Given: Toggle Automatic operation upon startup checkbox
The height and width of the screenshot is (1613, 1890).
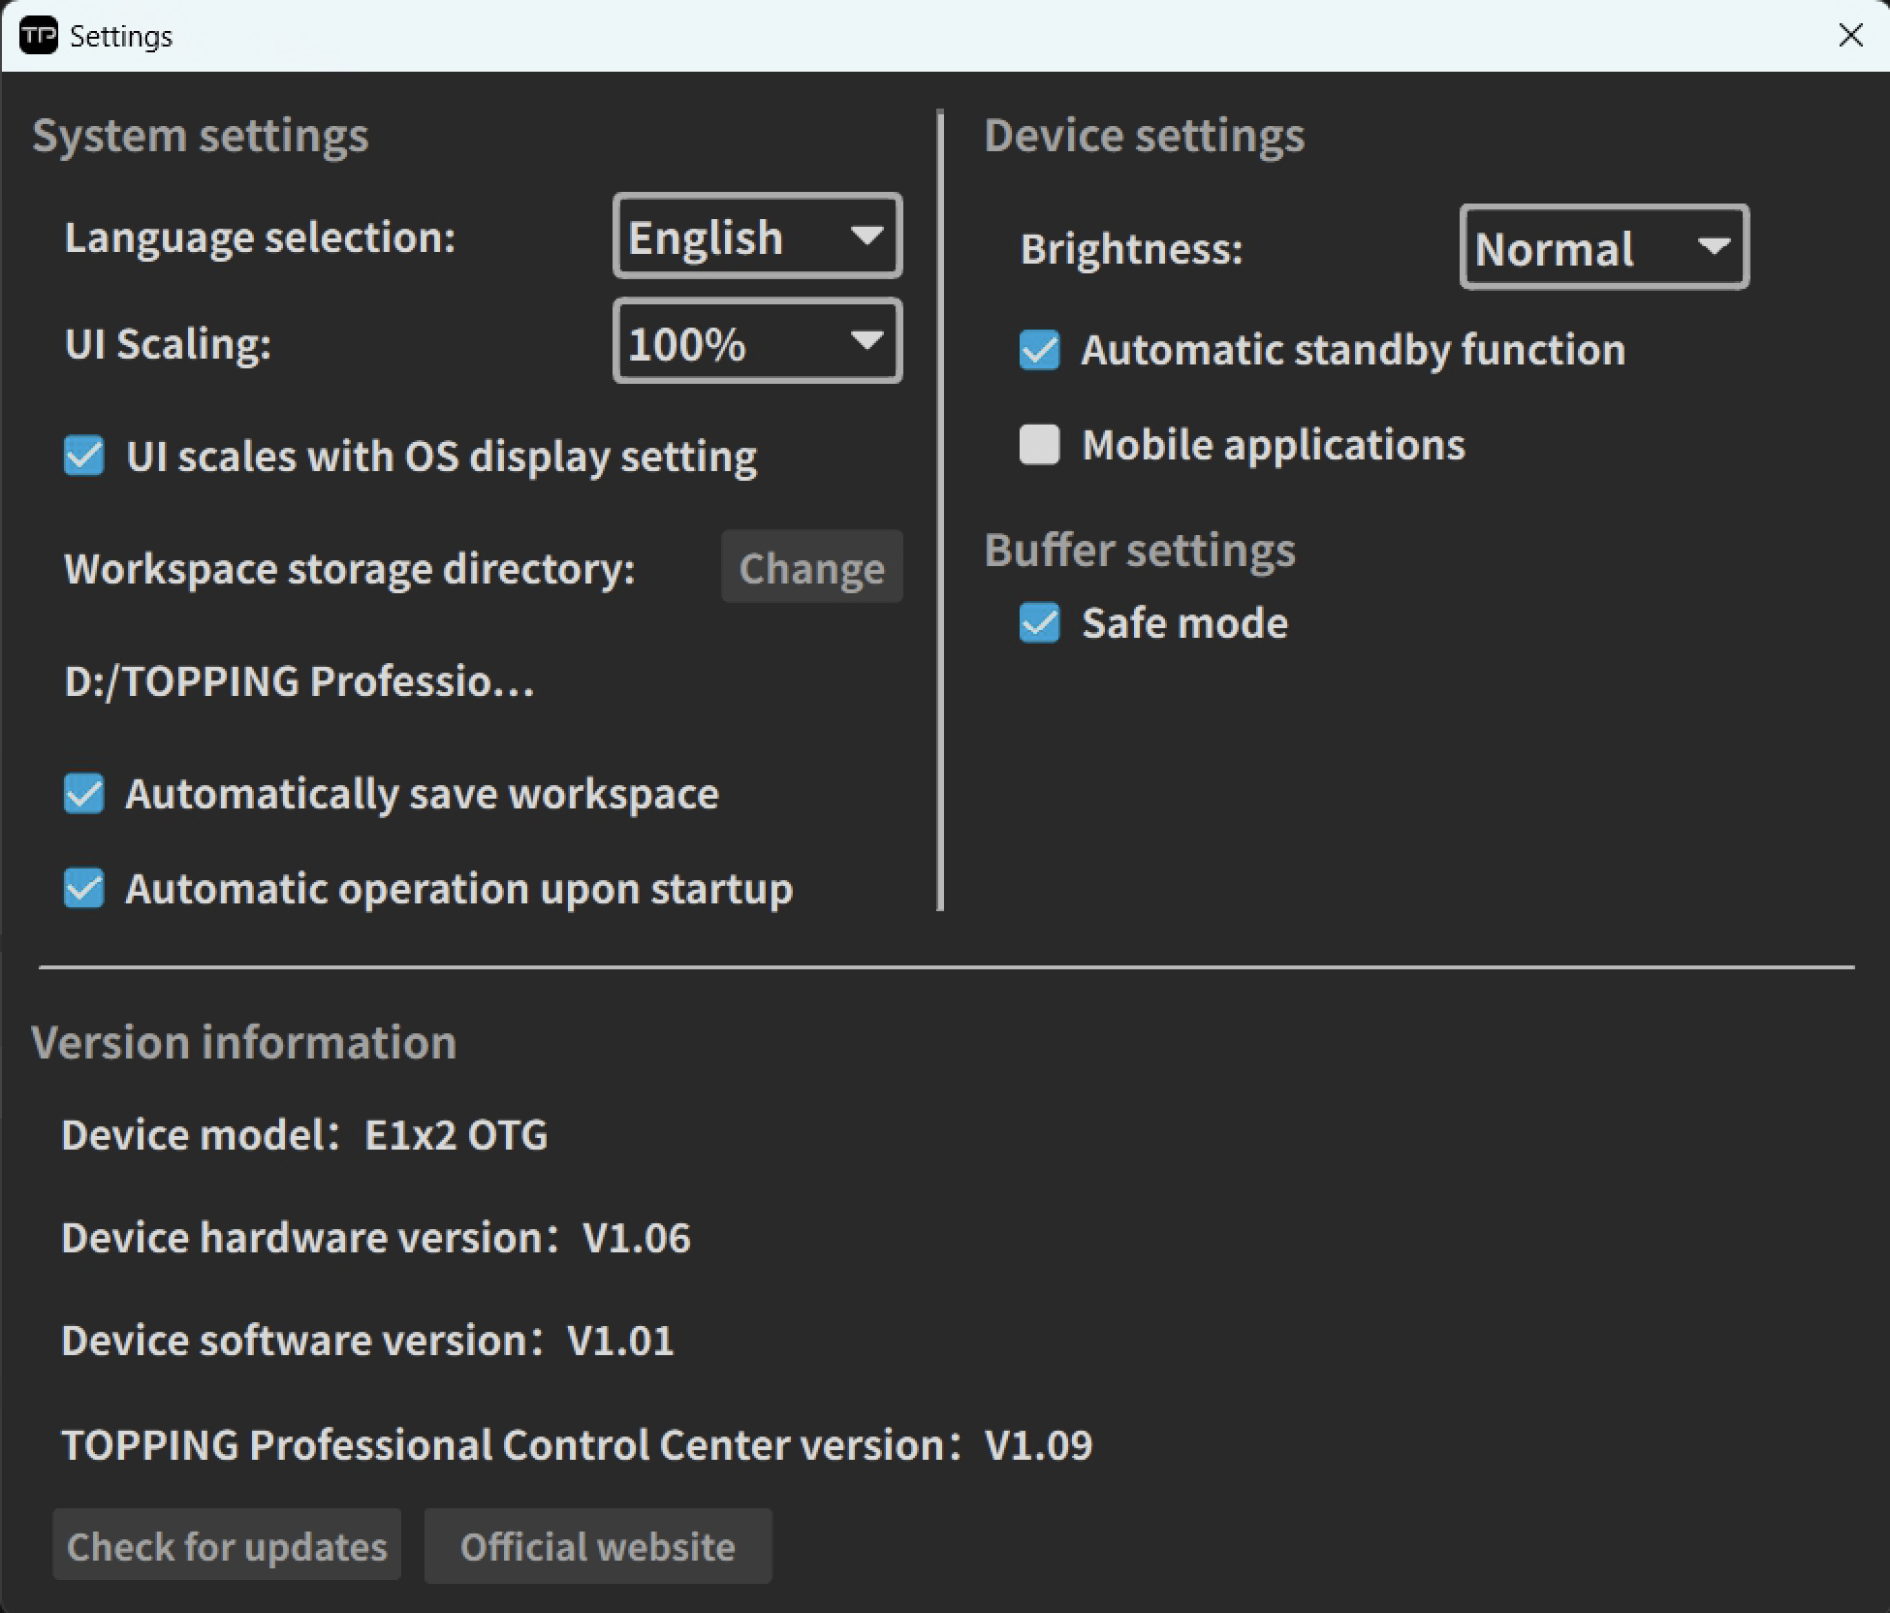Looking at the screenshot, I should 84,888.
